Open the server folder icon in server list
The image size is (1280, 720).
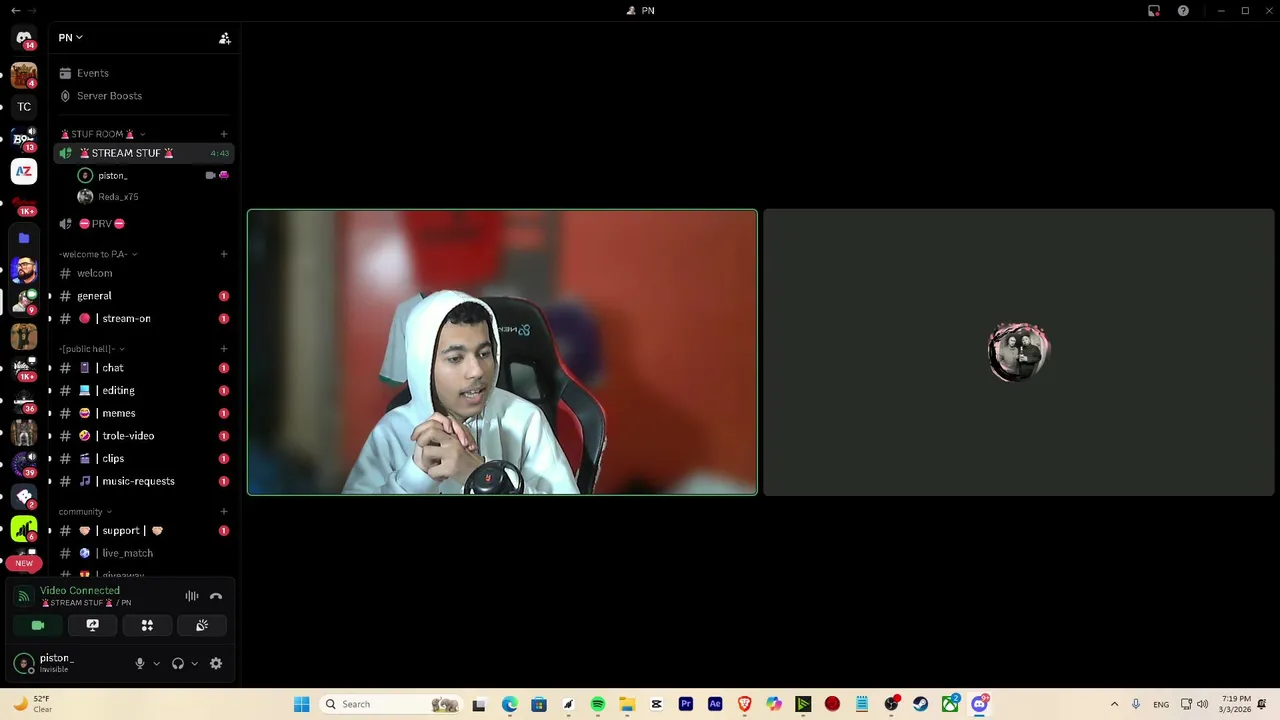(x=24, y=238)
